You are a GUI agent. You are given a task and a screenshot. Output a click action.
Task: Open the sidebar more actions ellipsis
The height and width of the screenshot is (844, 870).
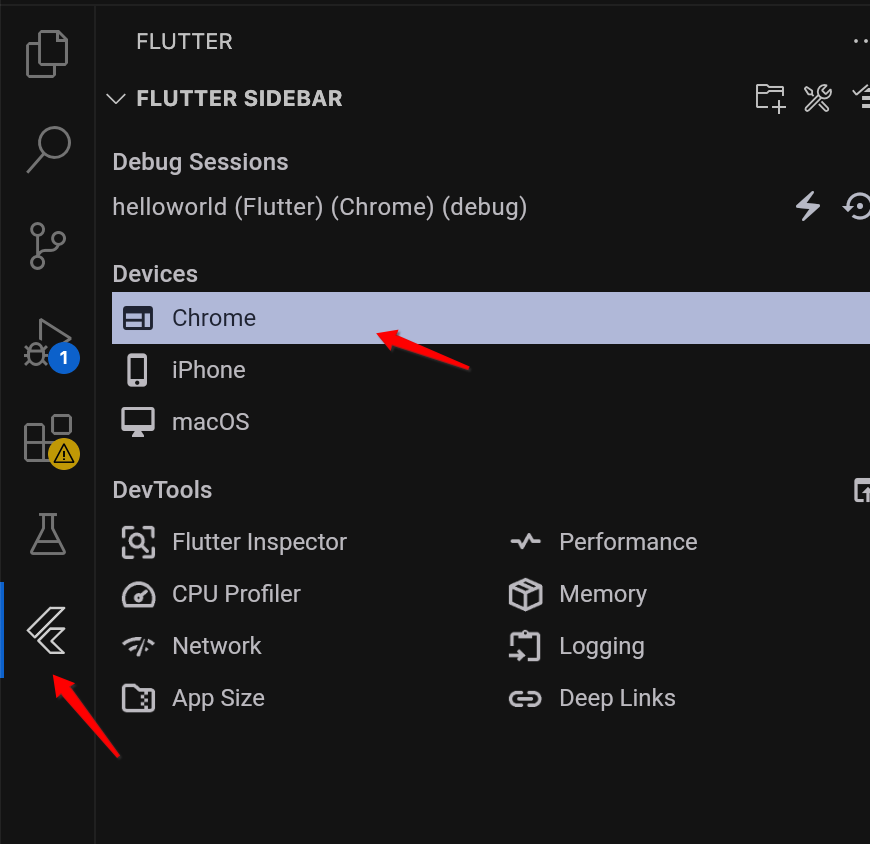[x=861, y=41]
